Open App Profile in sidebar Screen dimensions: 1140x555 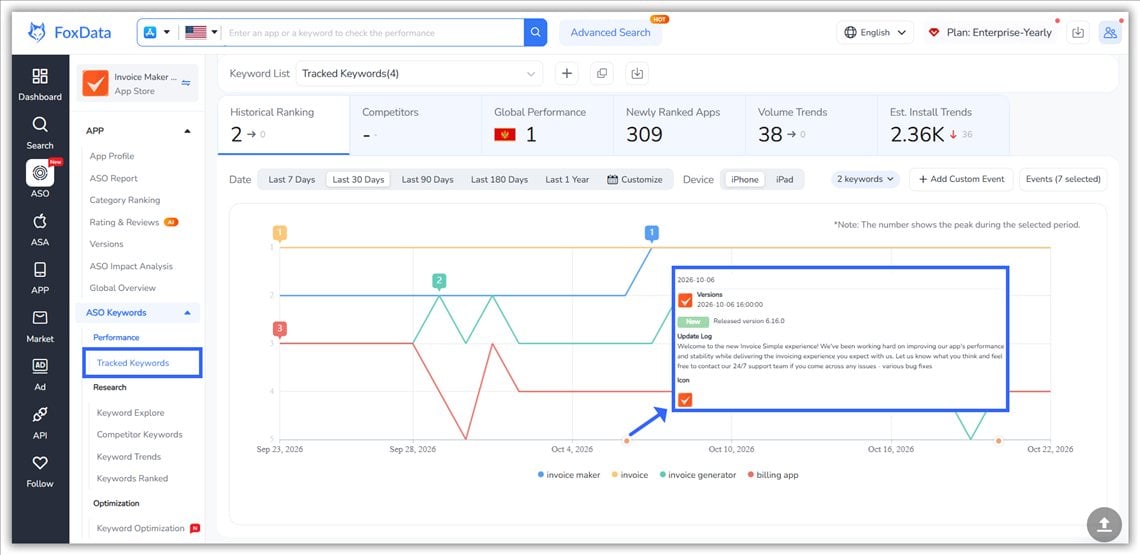(112, 156)
